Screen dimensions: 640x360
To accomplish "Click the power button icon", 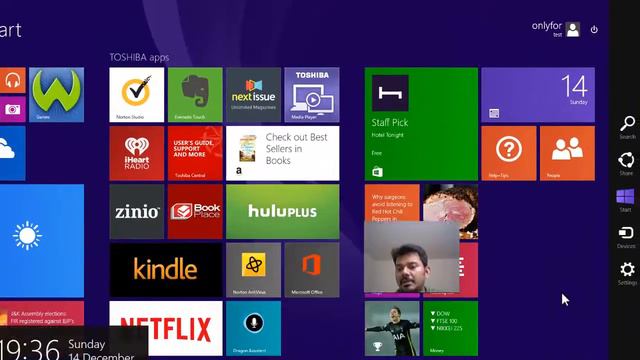I will tap(594, 29).
